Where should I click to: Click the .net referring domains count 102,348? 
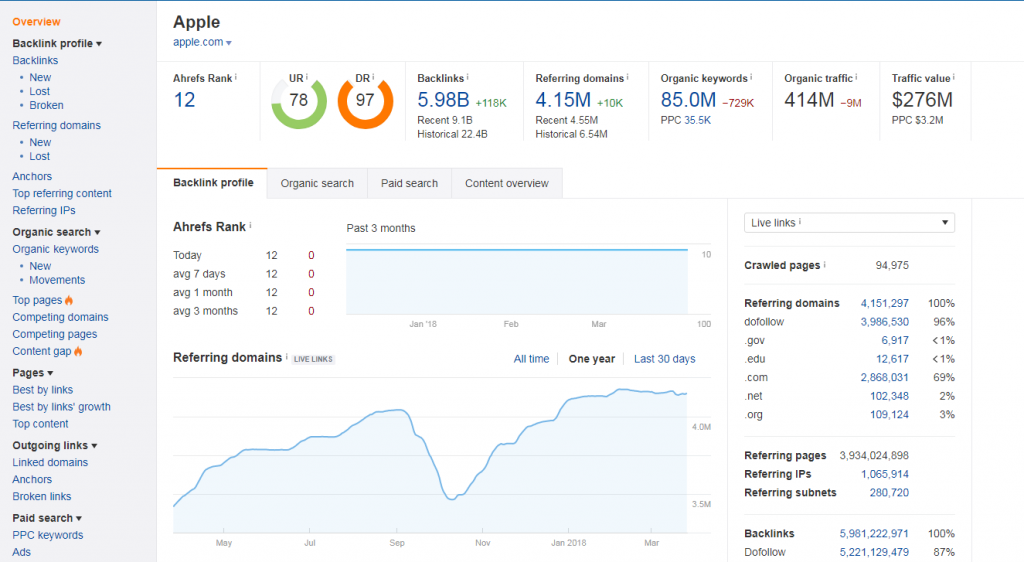[x=889, y=396]
